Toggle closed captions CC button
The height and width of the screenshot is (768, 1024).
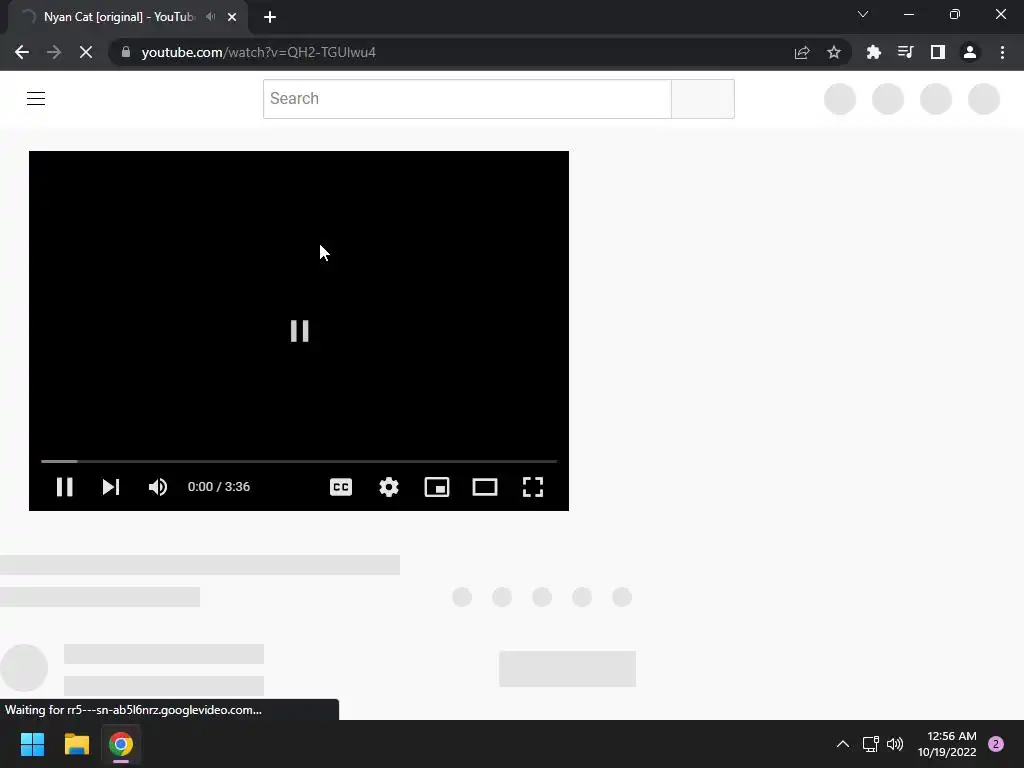(x=341, y=487)
